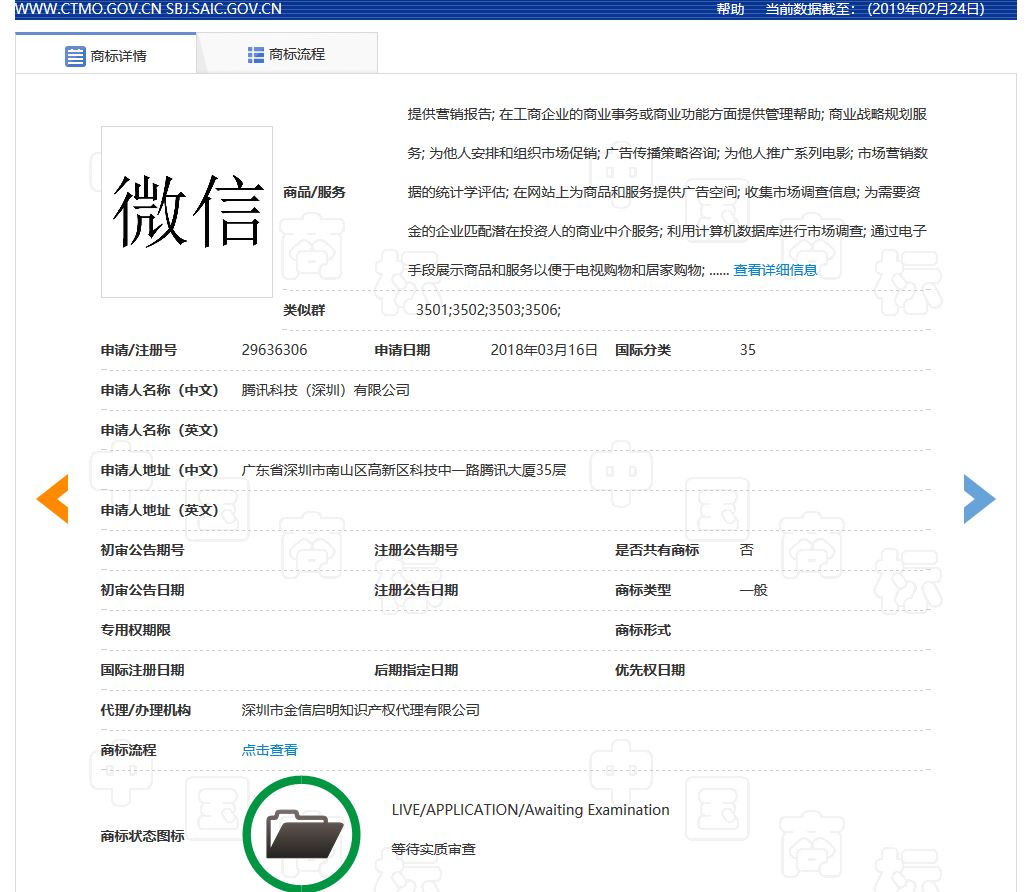Click the green folder status icon

(301, 834)
